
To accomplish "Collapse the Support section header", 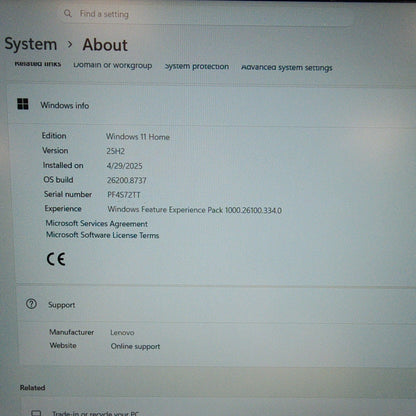I will pos(217,304).
